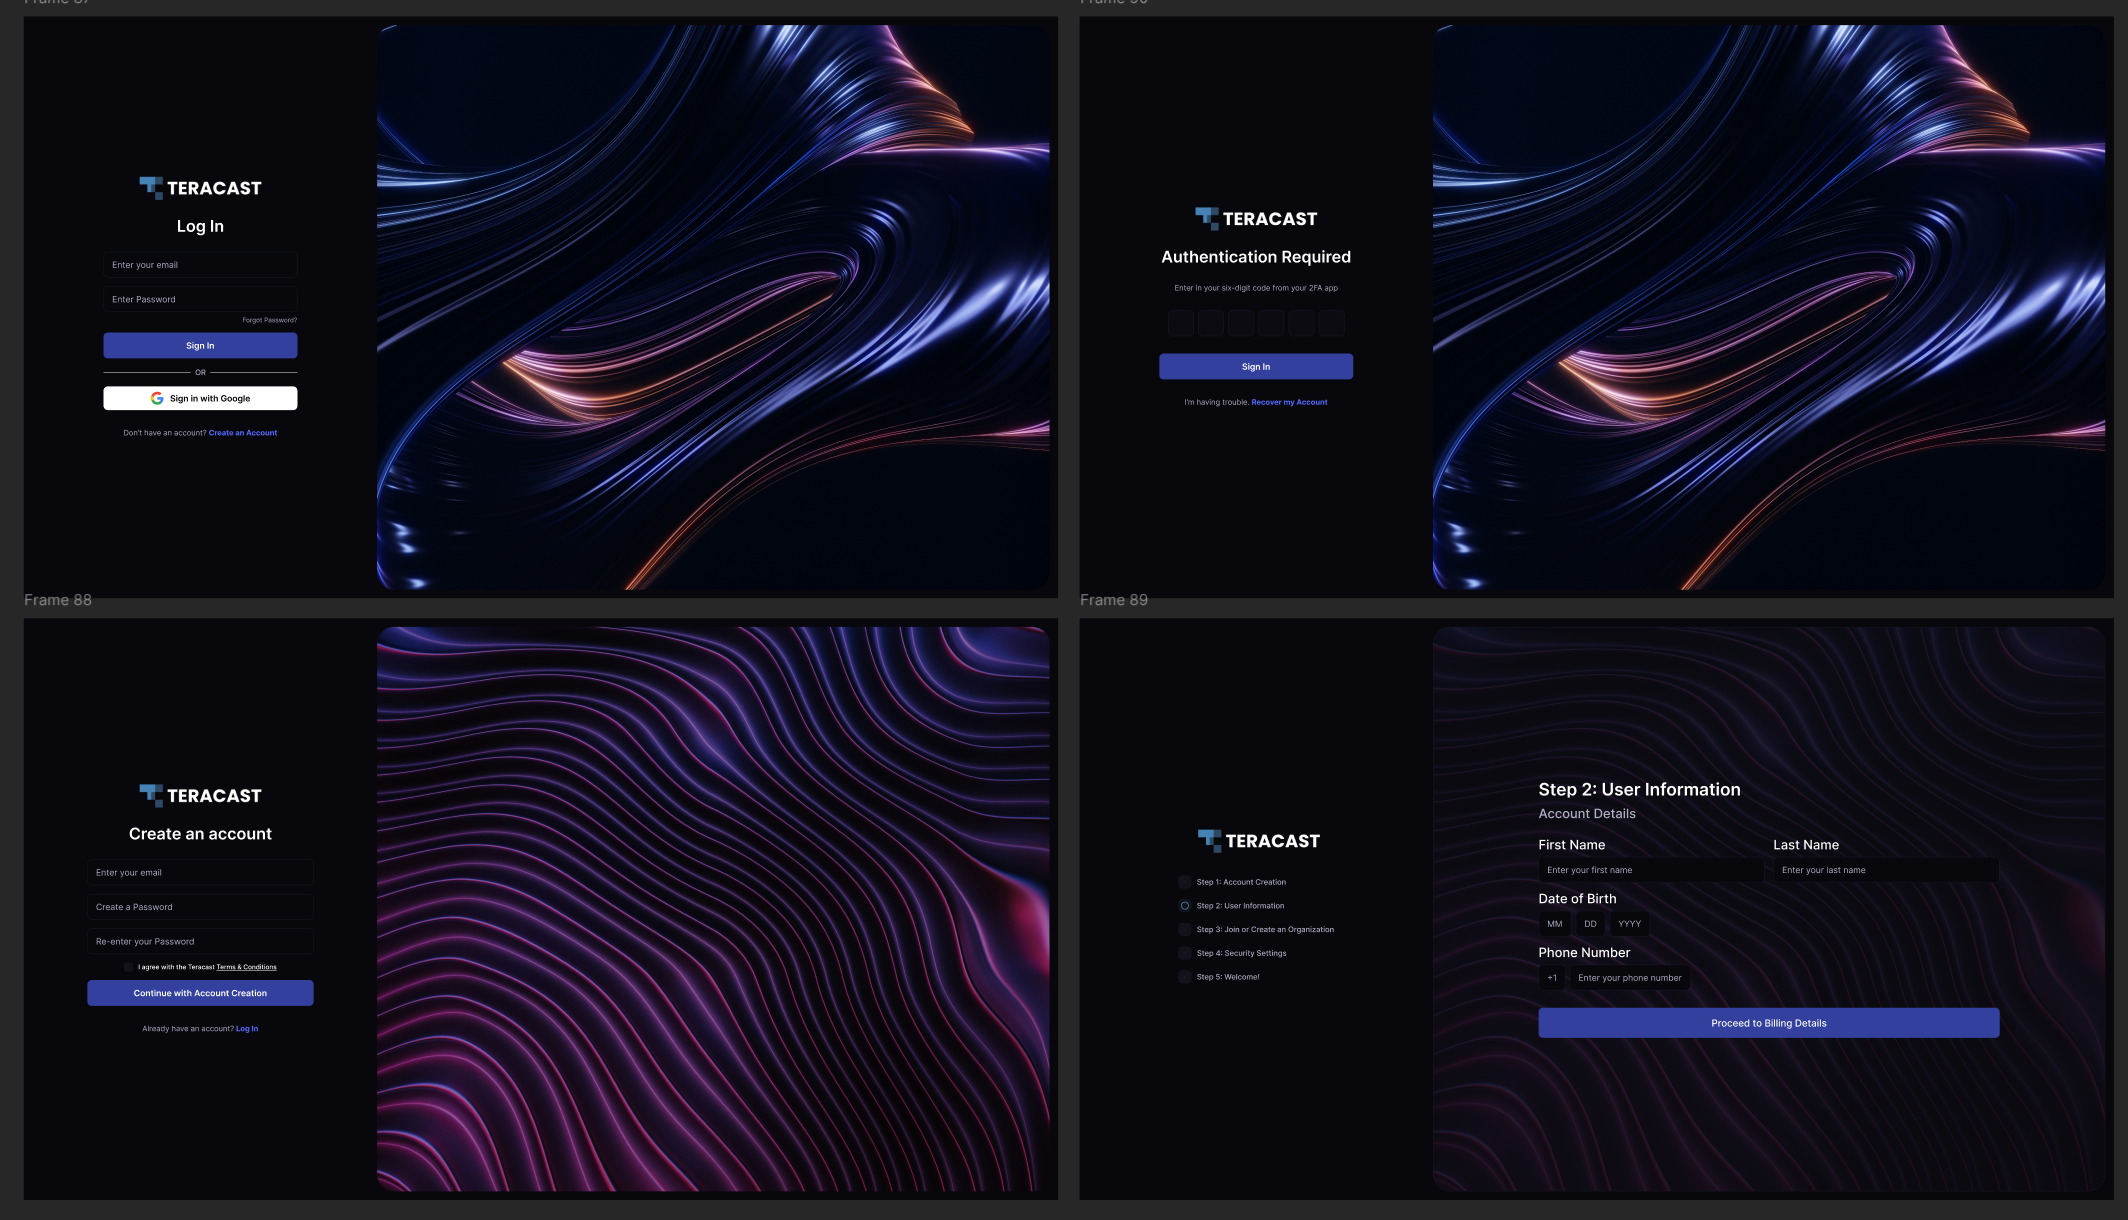Click the Sign in with Google button
The height and width of the screenshot is (1220, 2128).
click(x=200, y=398)
